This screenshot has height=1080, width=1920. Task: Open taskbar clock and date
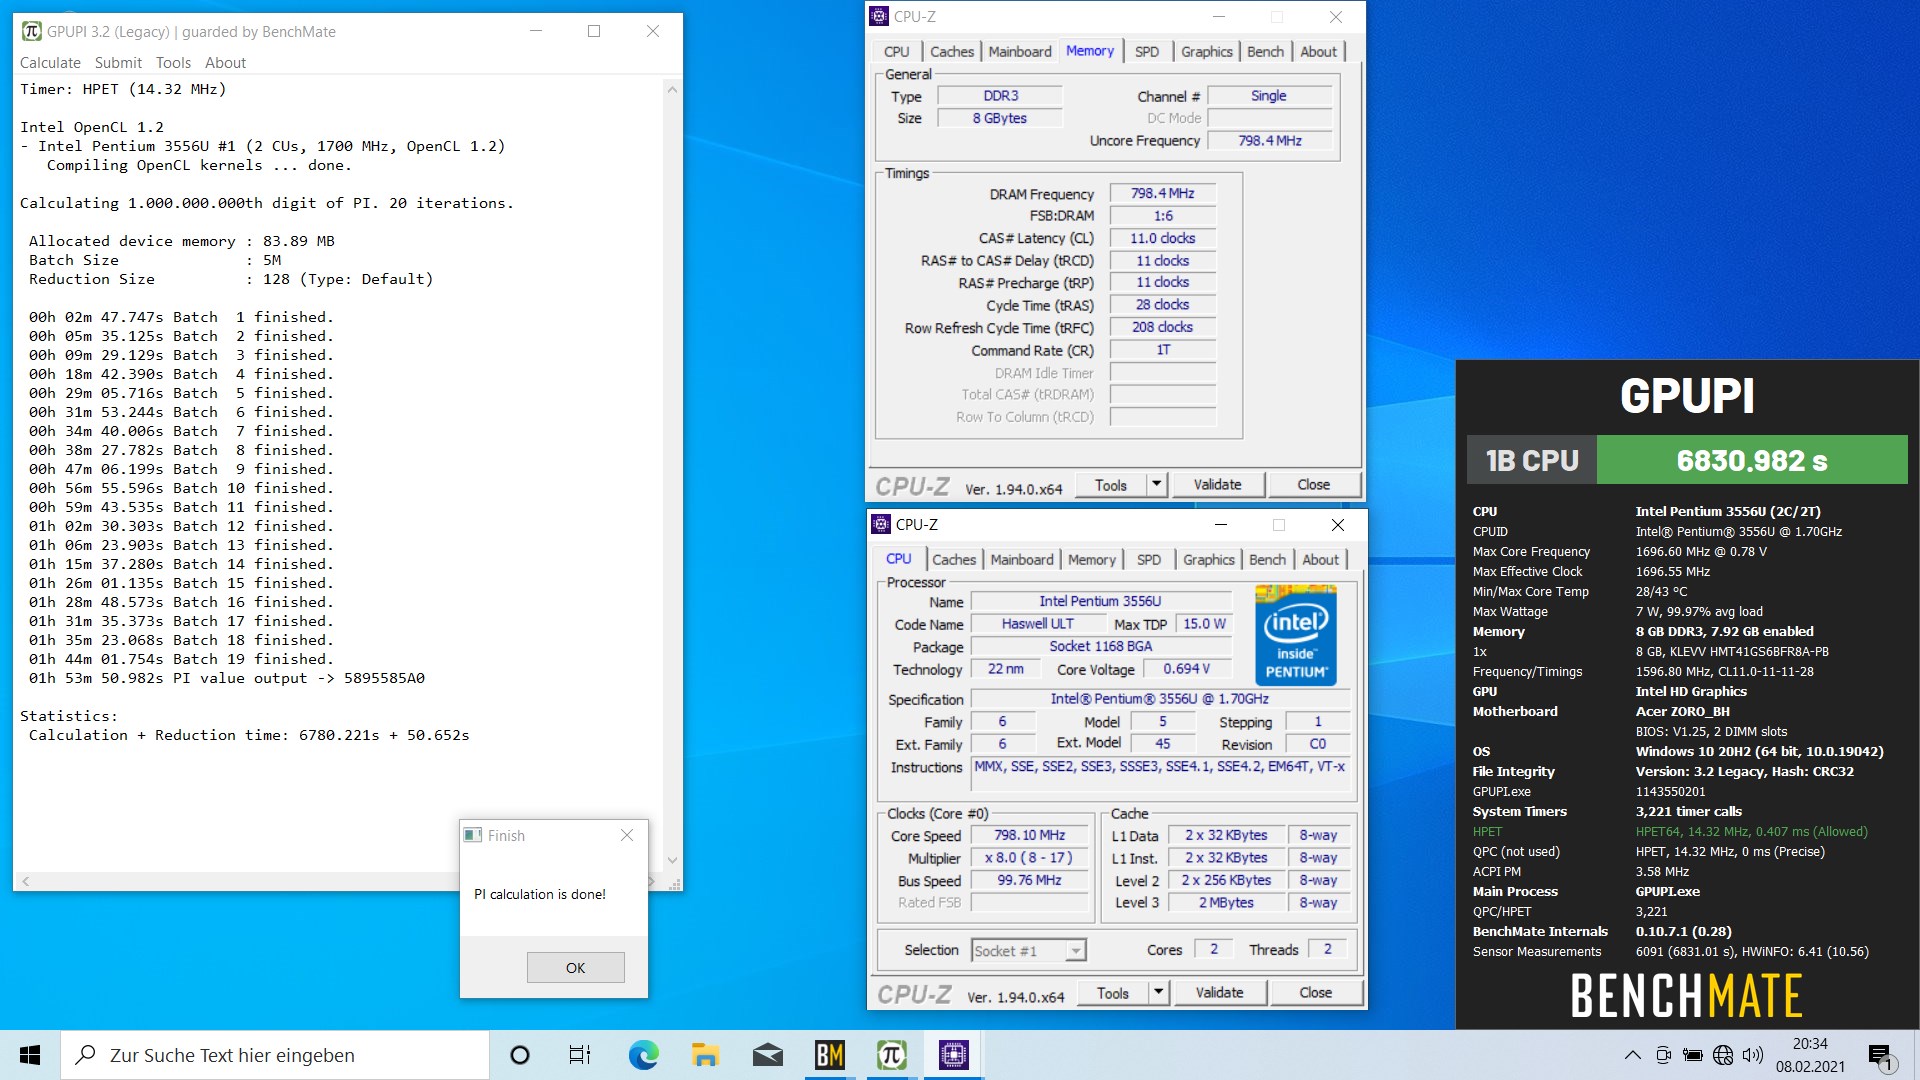pos(1810,1055)
